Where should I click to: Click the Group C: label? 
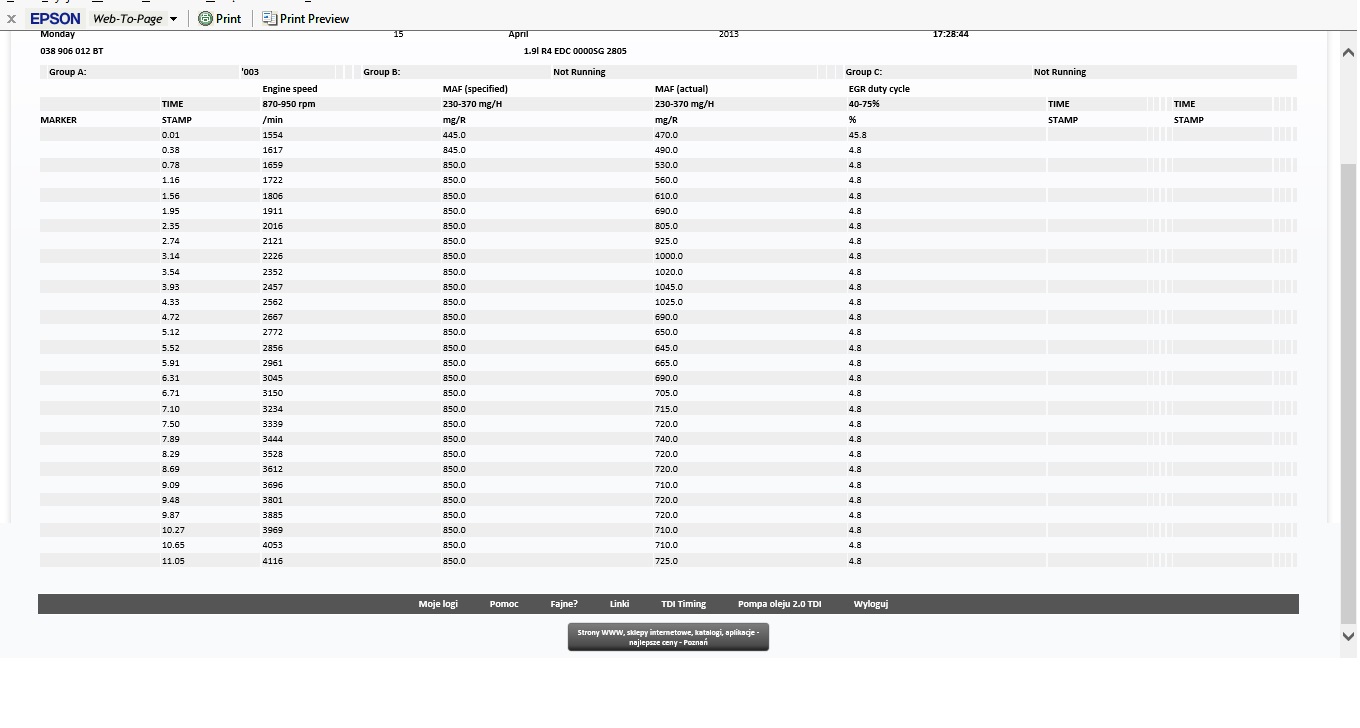pyautogui.click(x=864, y=72)
